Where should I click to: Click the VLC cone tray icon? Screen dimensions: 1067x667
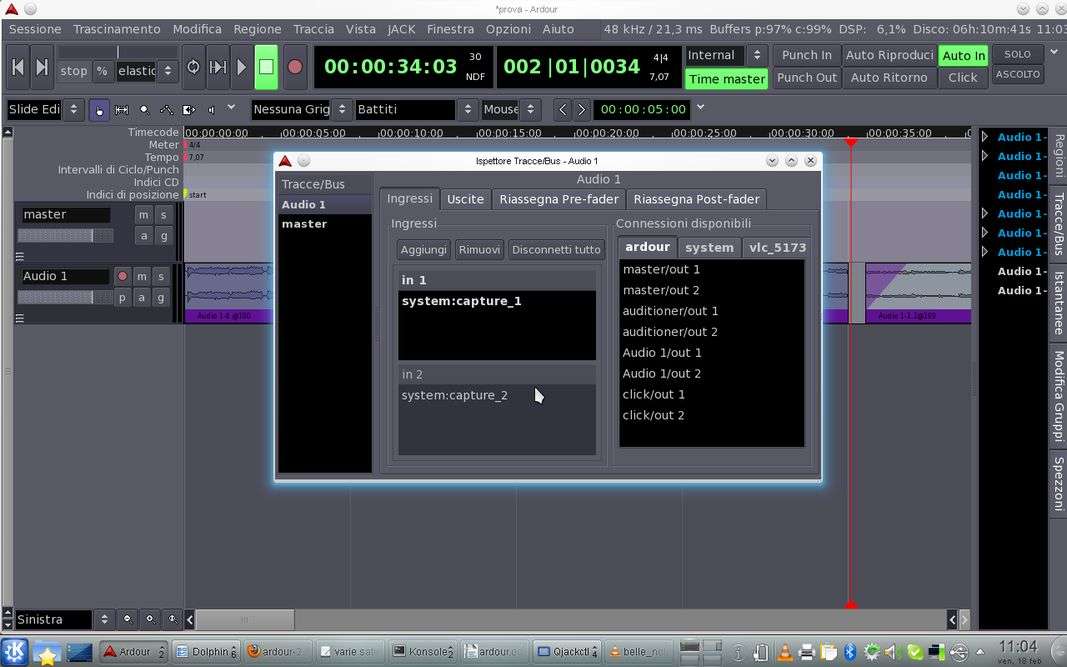[785, 652]
